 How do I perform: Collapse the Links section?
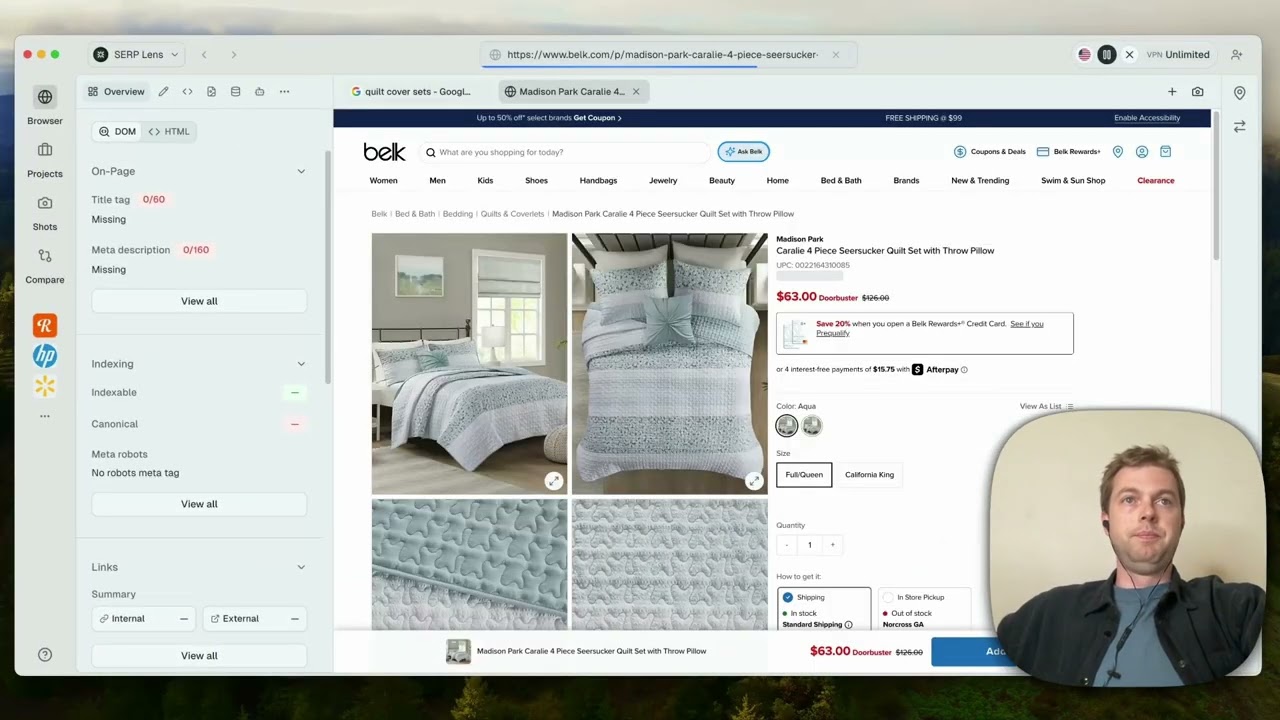(301, 568)
